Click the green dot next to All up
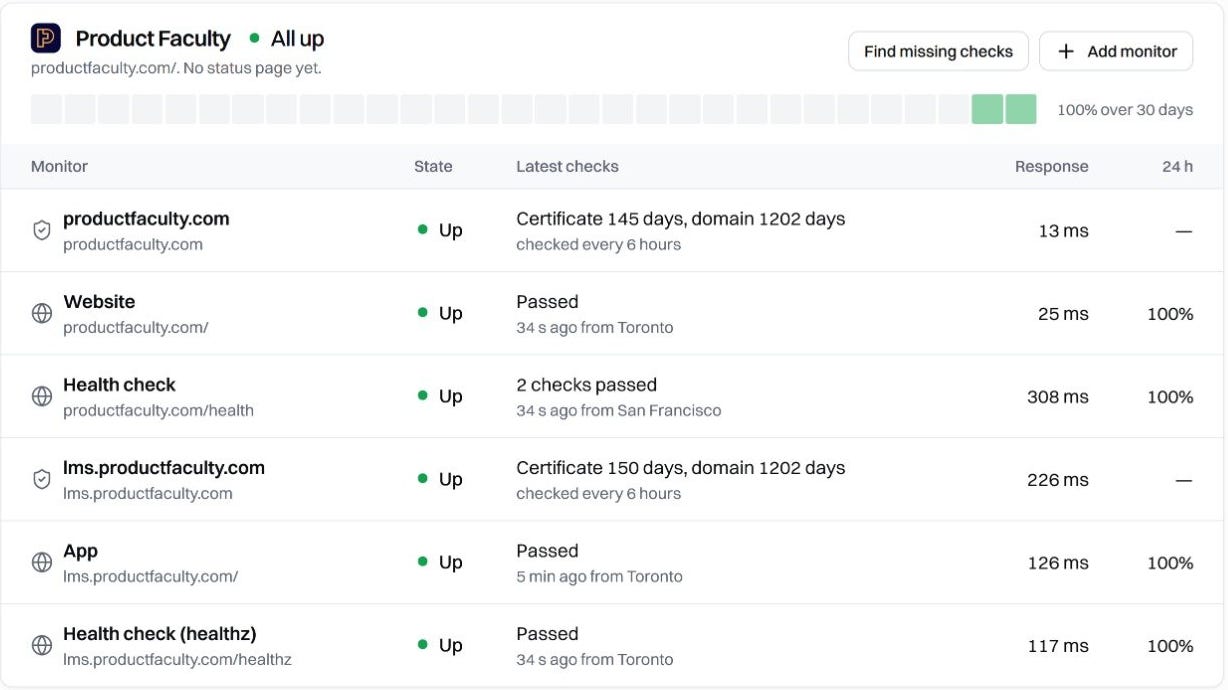 coord(254,39)
